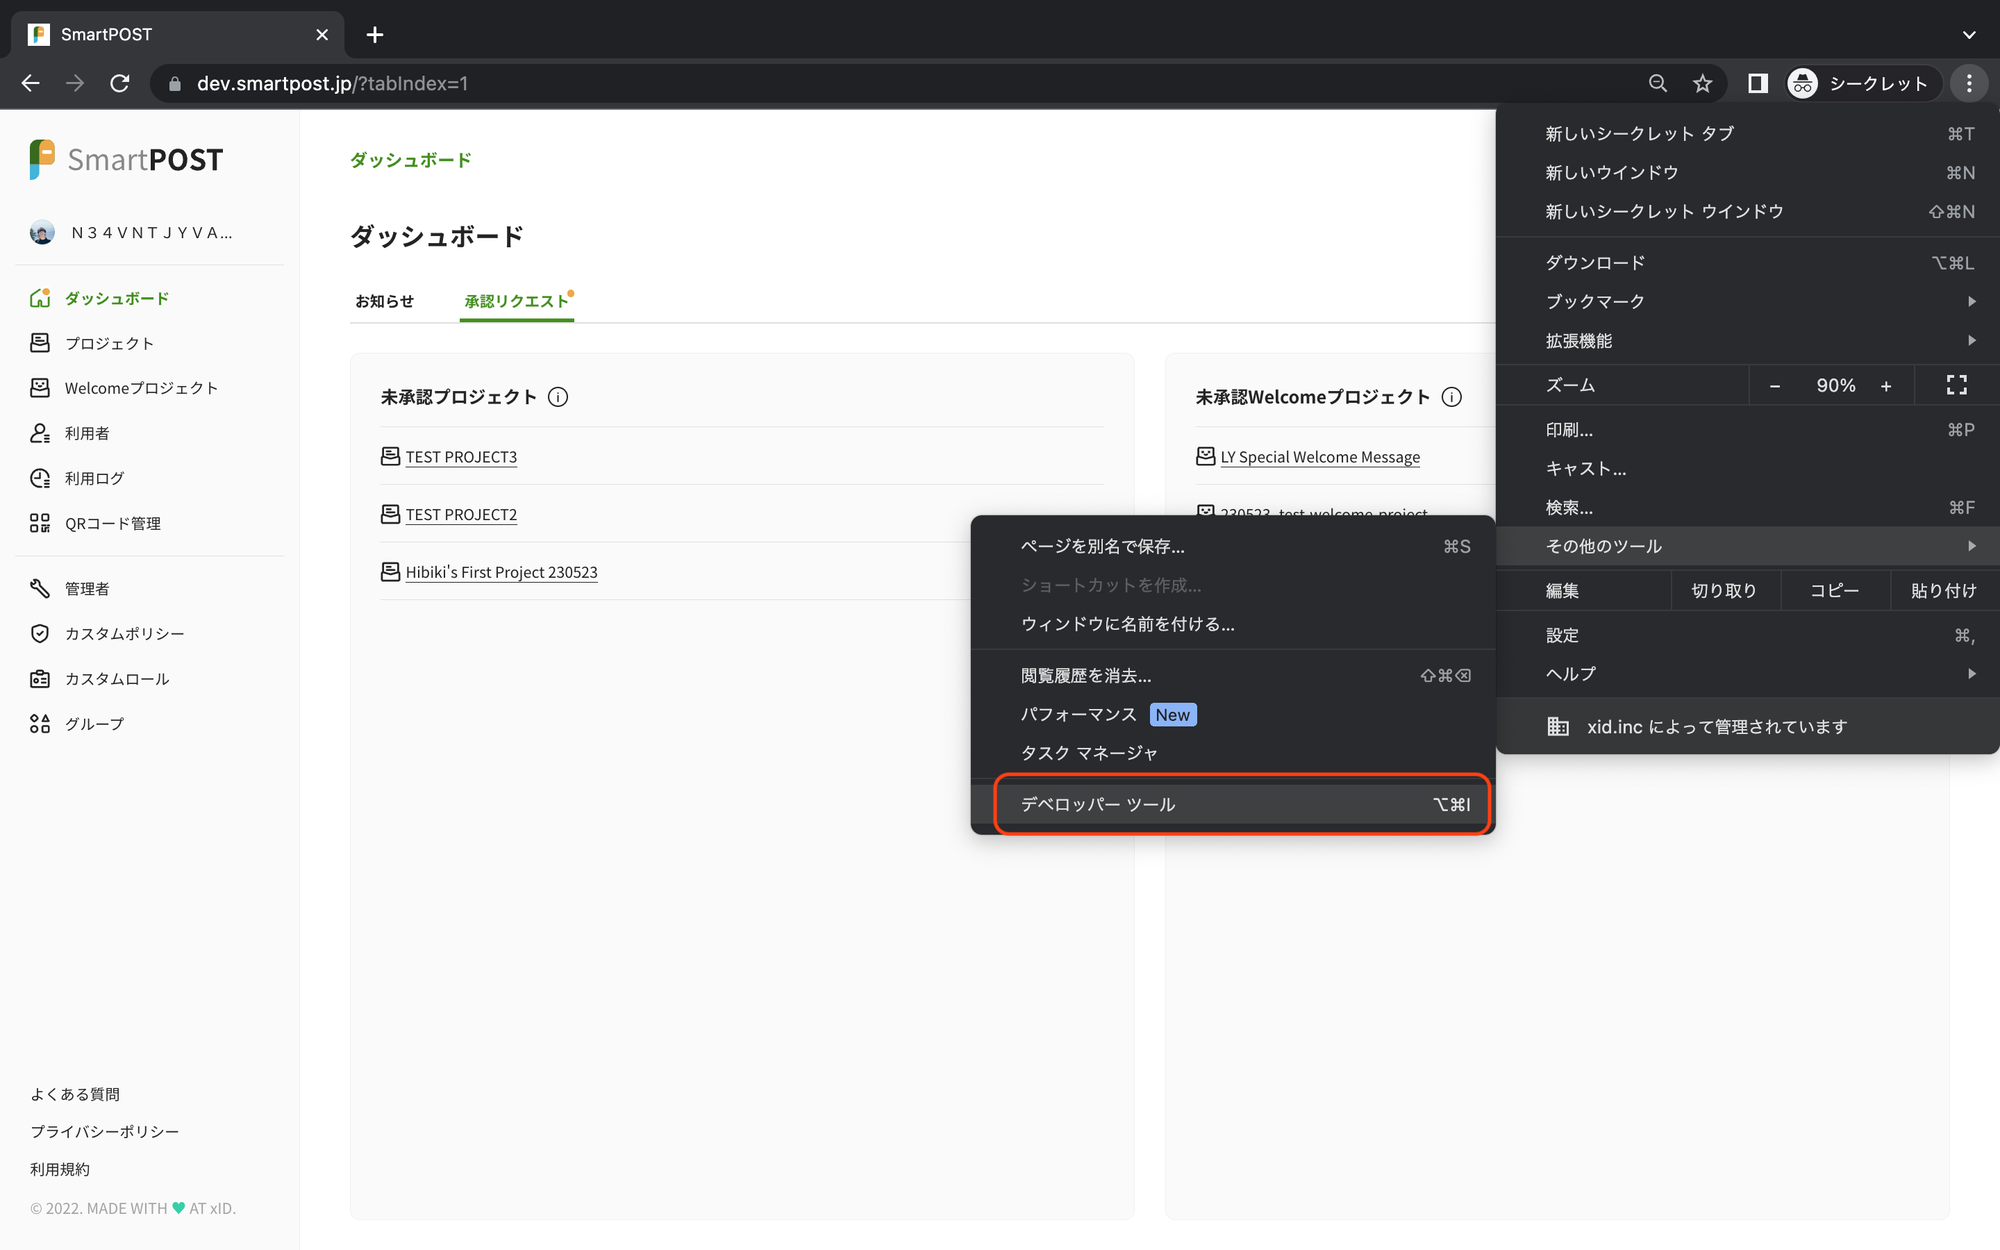
Task: Open よくある質問 footer link
Action: pos(75,1094)
